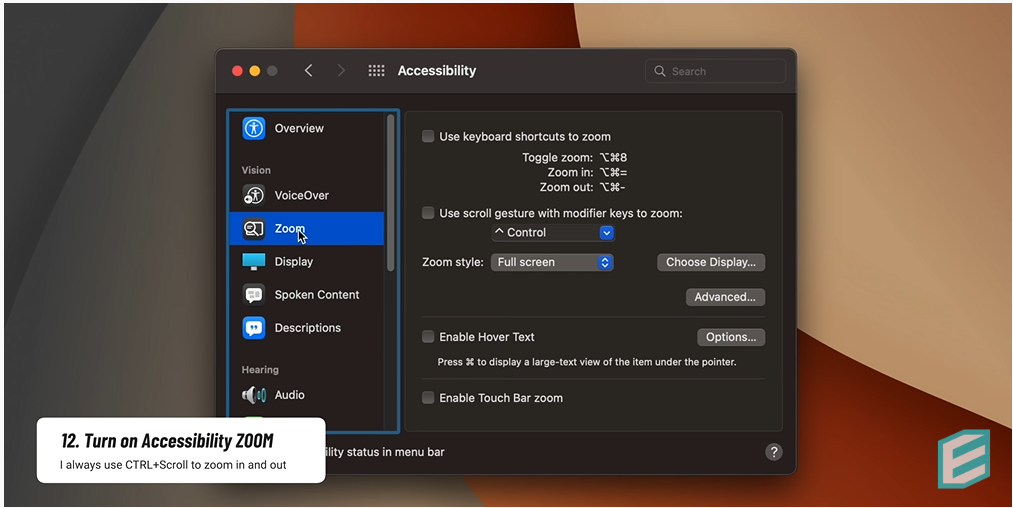
Task: Open the Zoom style Full screen dropdown
Action: [552, 262]
